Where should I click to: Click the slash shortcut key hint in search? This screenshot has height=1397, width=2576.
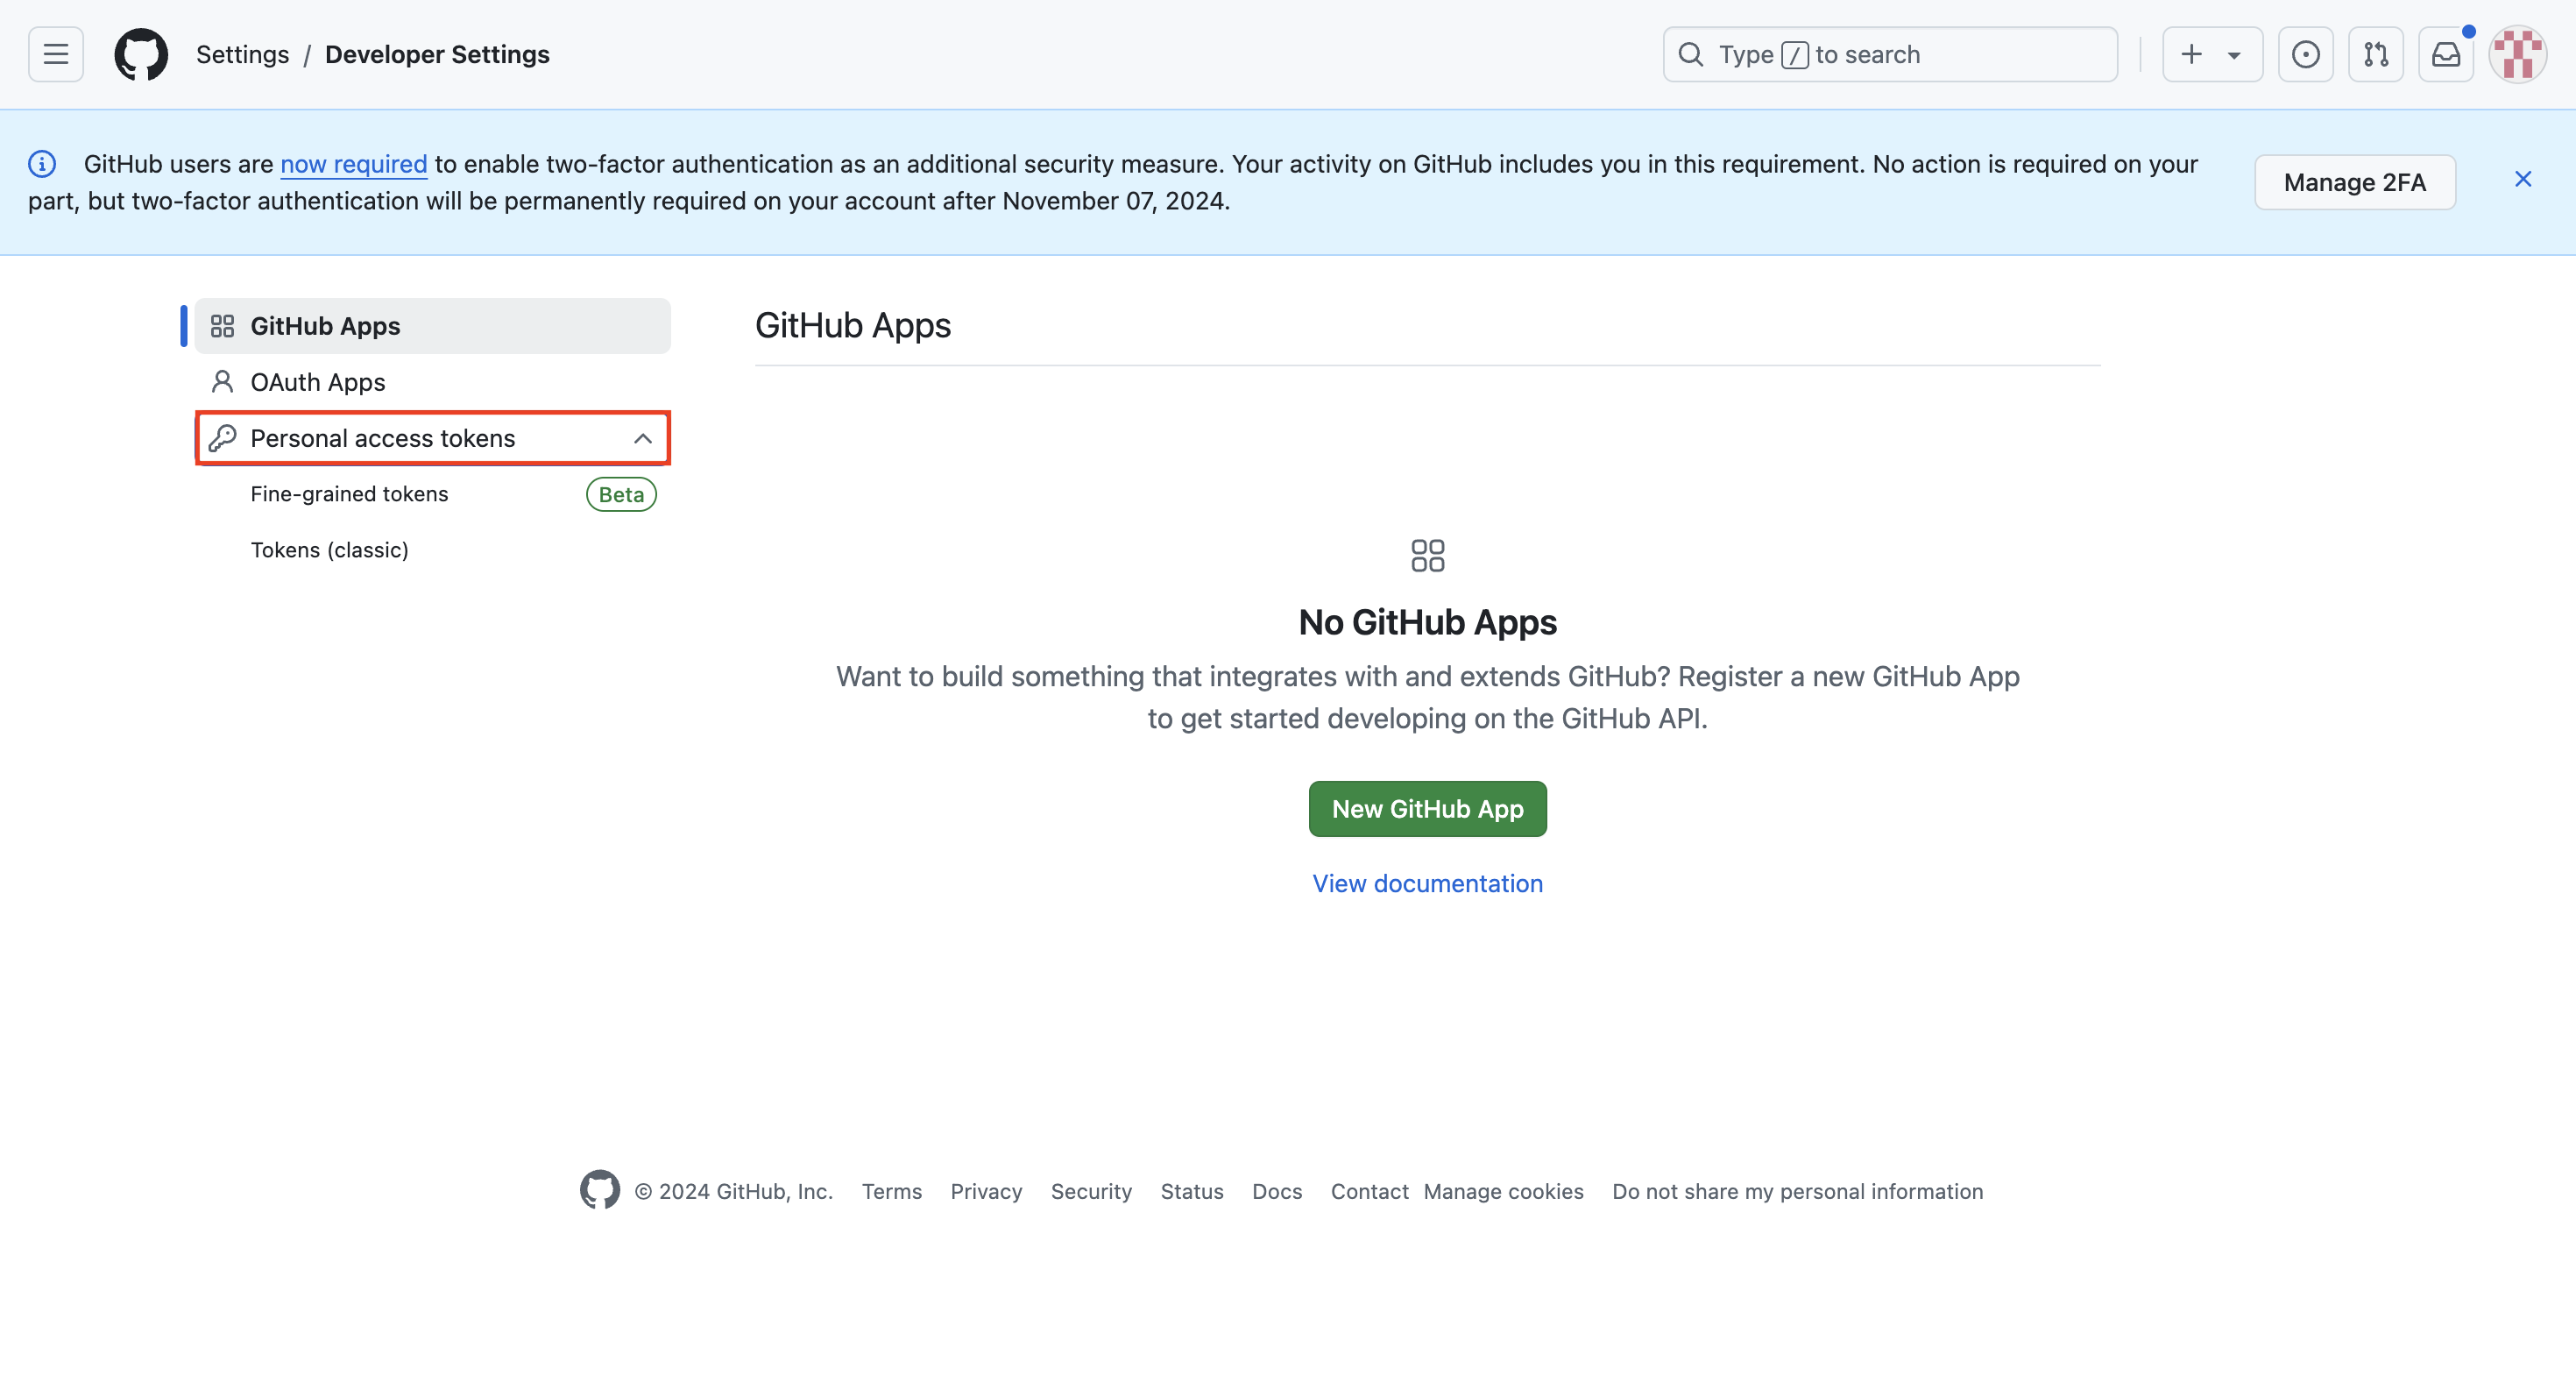point(1795,55)
